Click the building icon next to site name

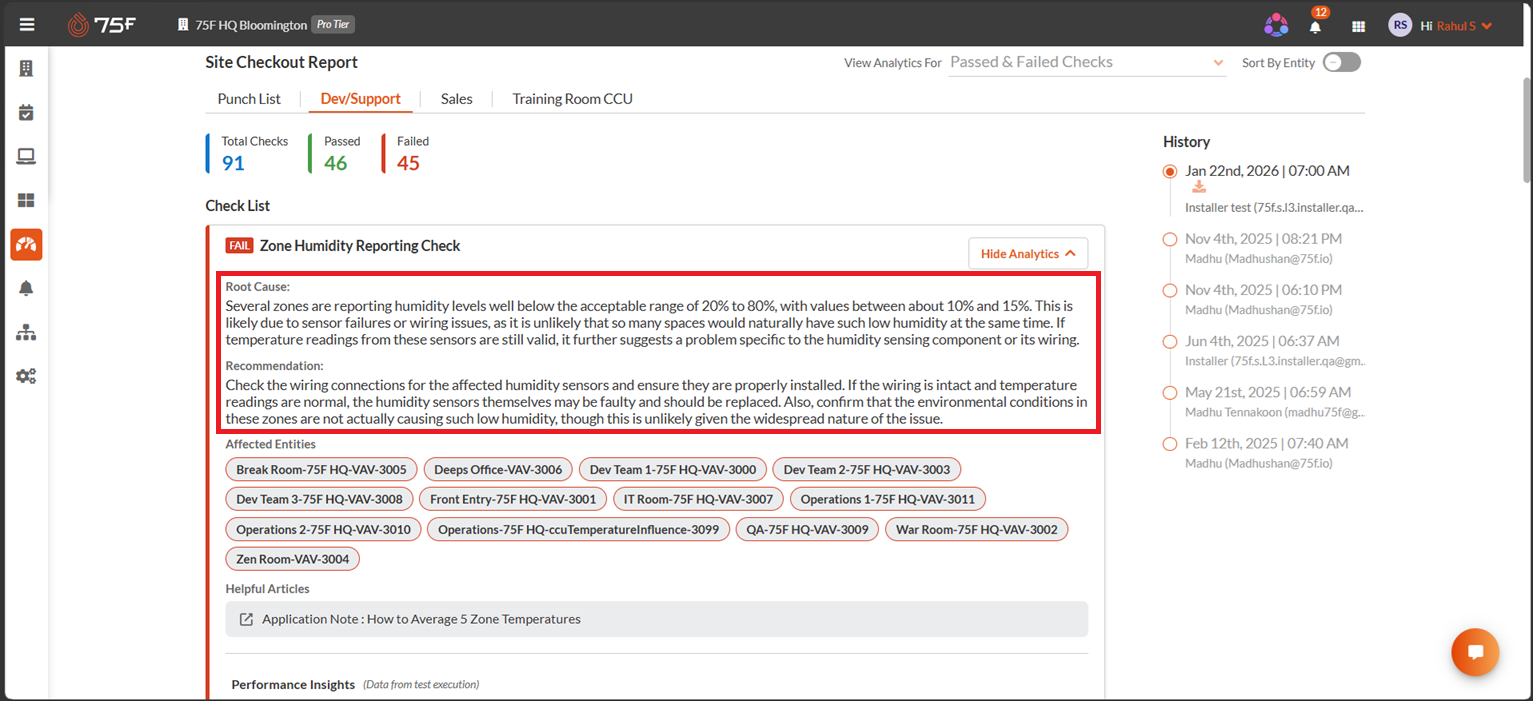(183, 25)
